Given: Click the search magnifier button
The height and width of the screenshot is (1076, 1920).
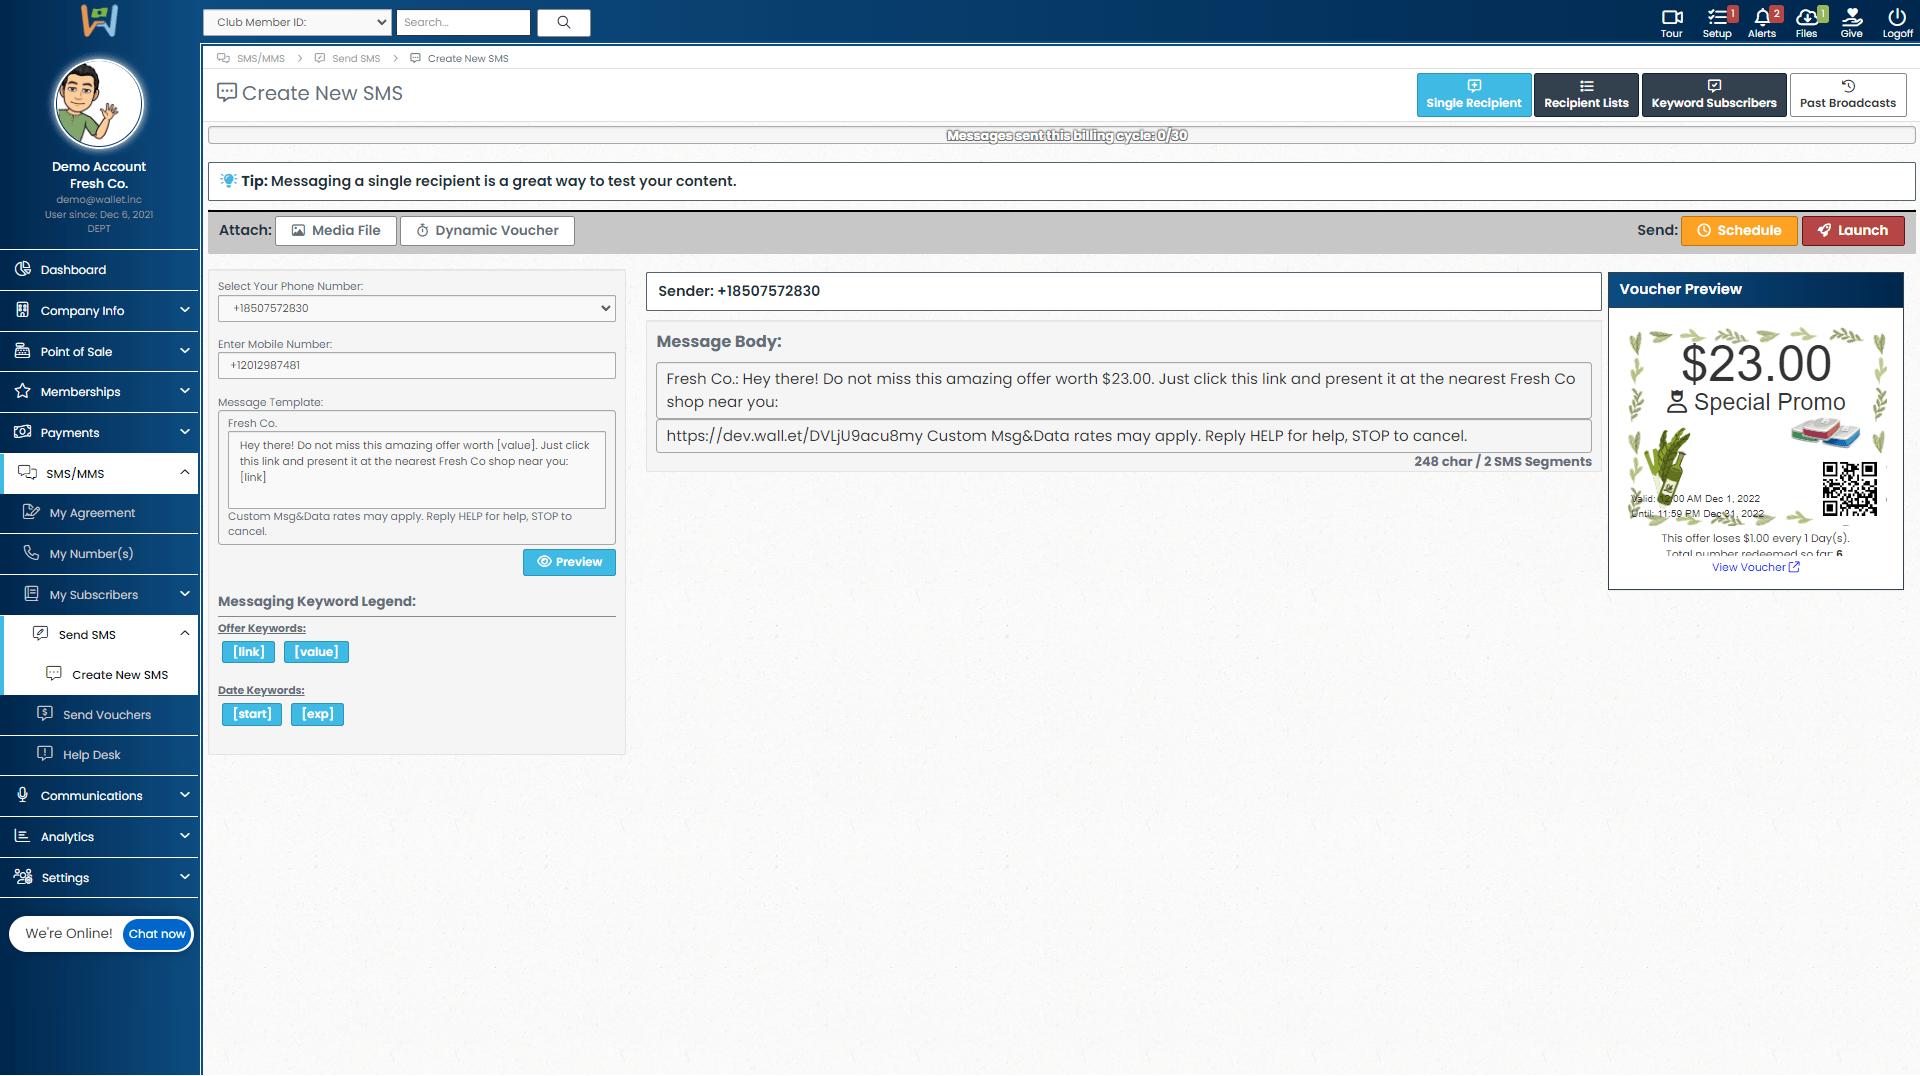Looking at the screenshot, I should click(x=563, y=22).
